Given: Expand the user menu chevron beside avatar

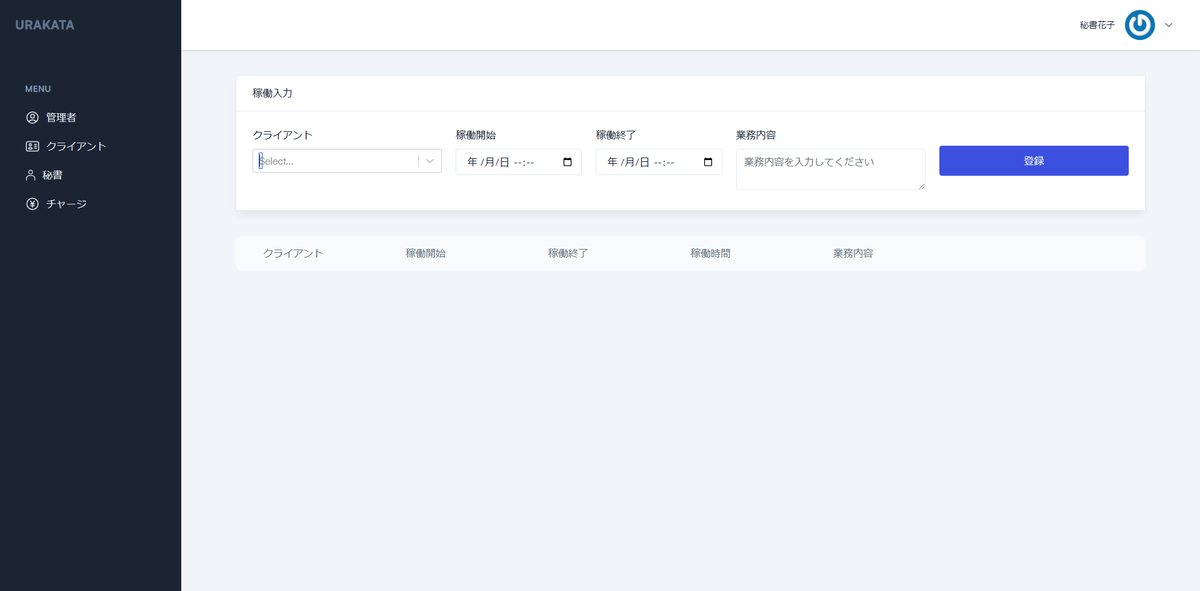Looking at the screenshot, I should pos(1168,25).
